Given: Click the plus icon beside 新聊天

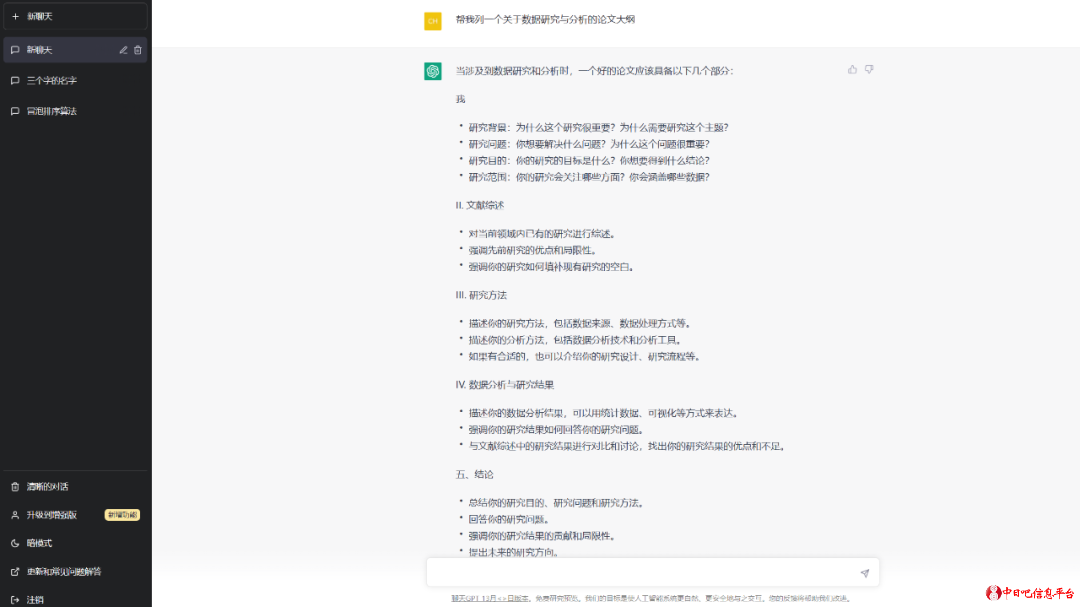Looking at the screenshot, I should [13, 16].
